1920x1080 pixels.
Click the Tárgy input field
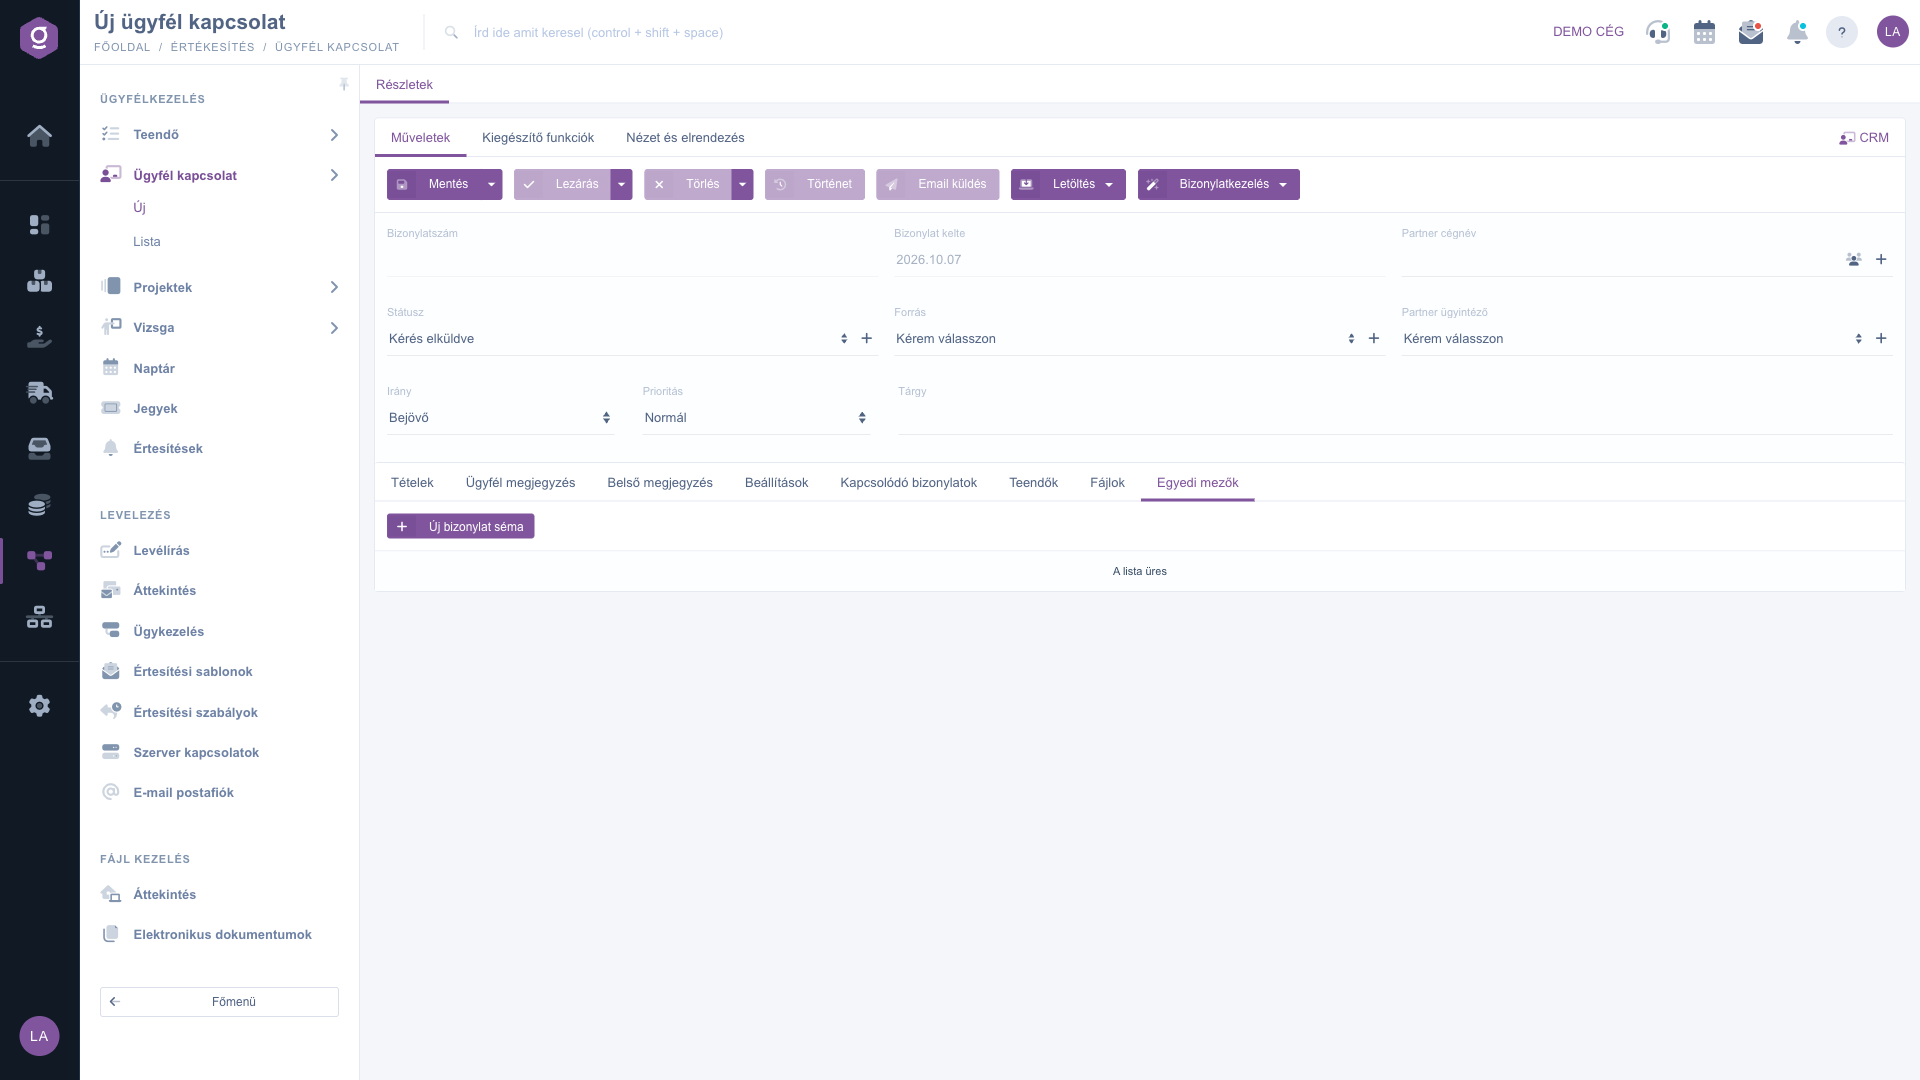tap(1394, 418)
